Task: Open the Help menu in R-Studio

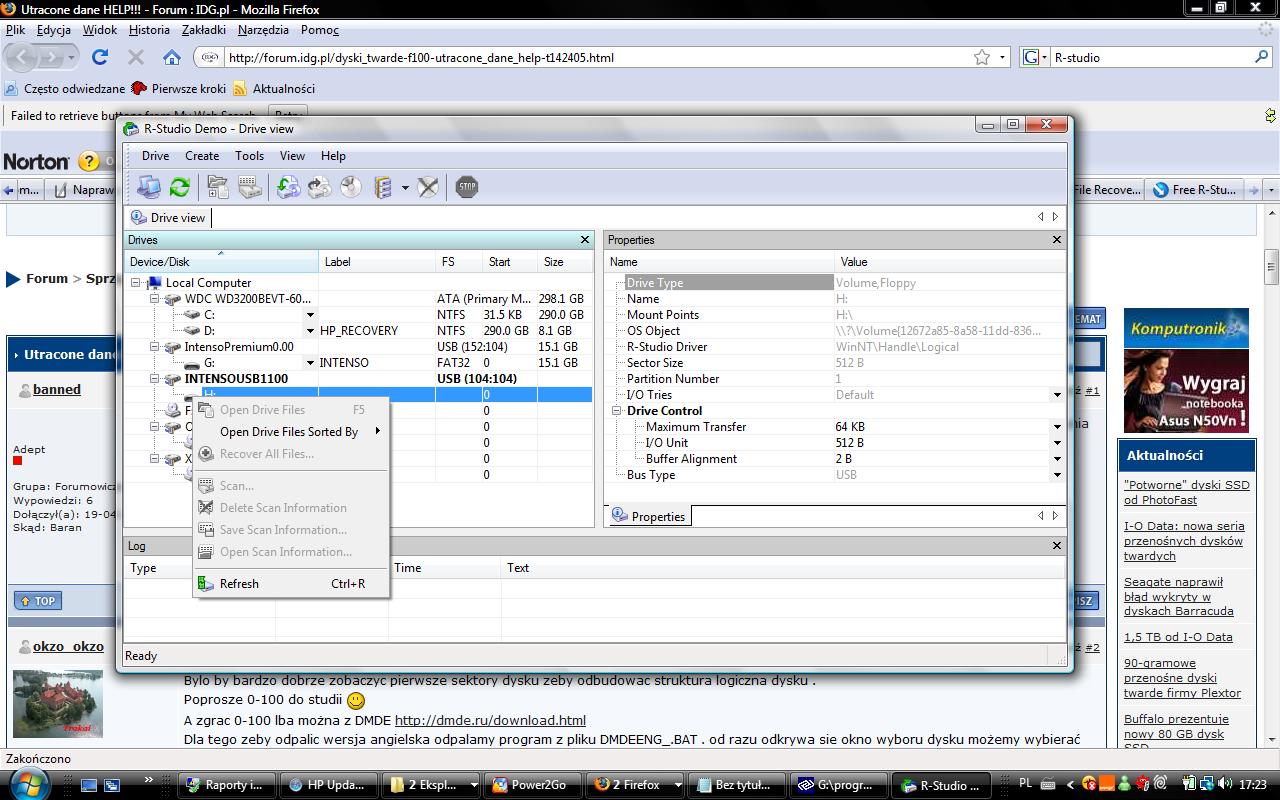Action: click(333, 156)
